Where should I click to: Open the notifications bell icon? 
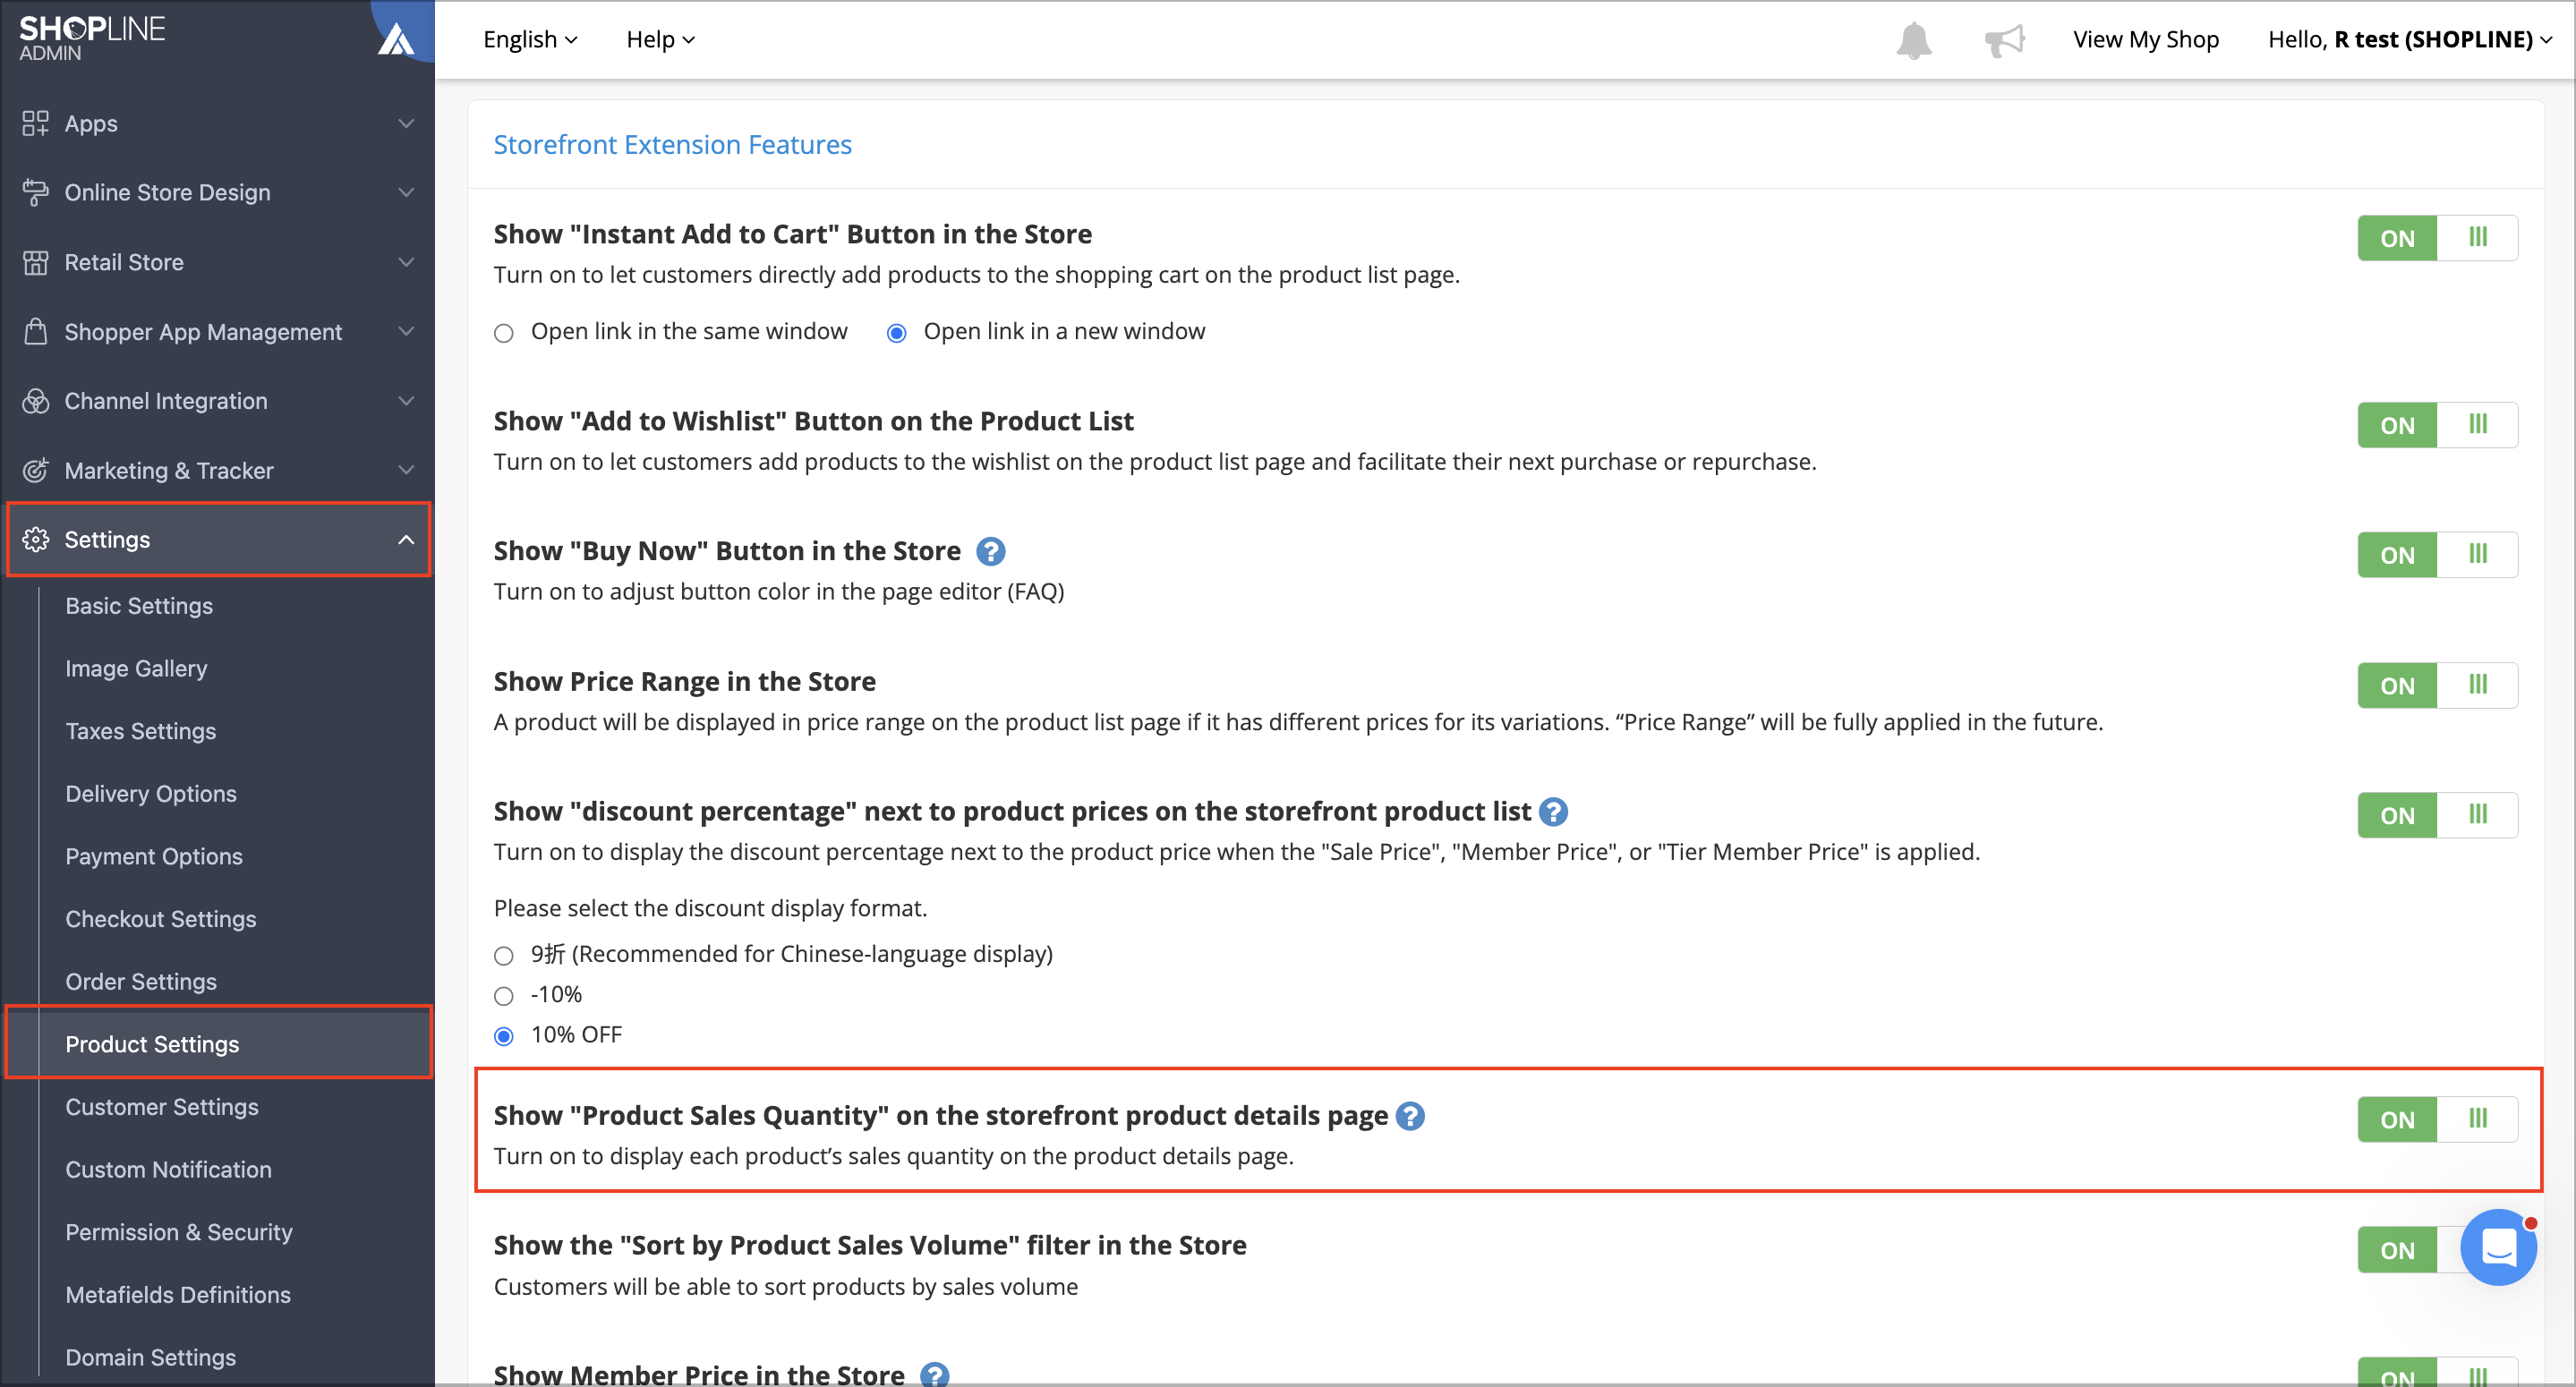click(1913, 40)
